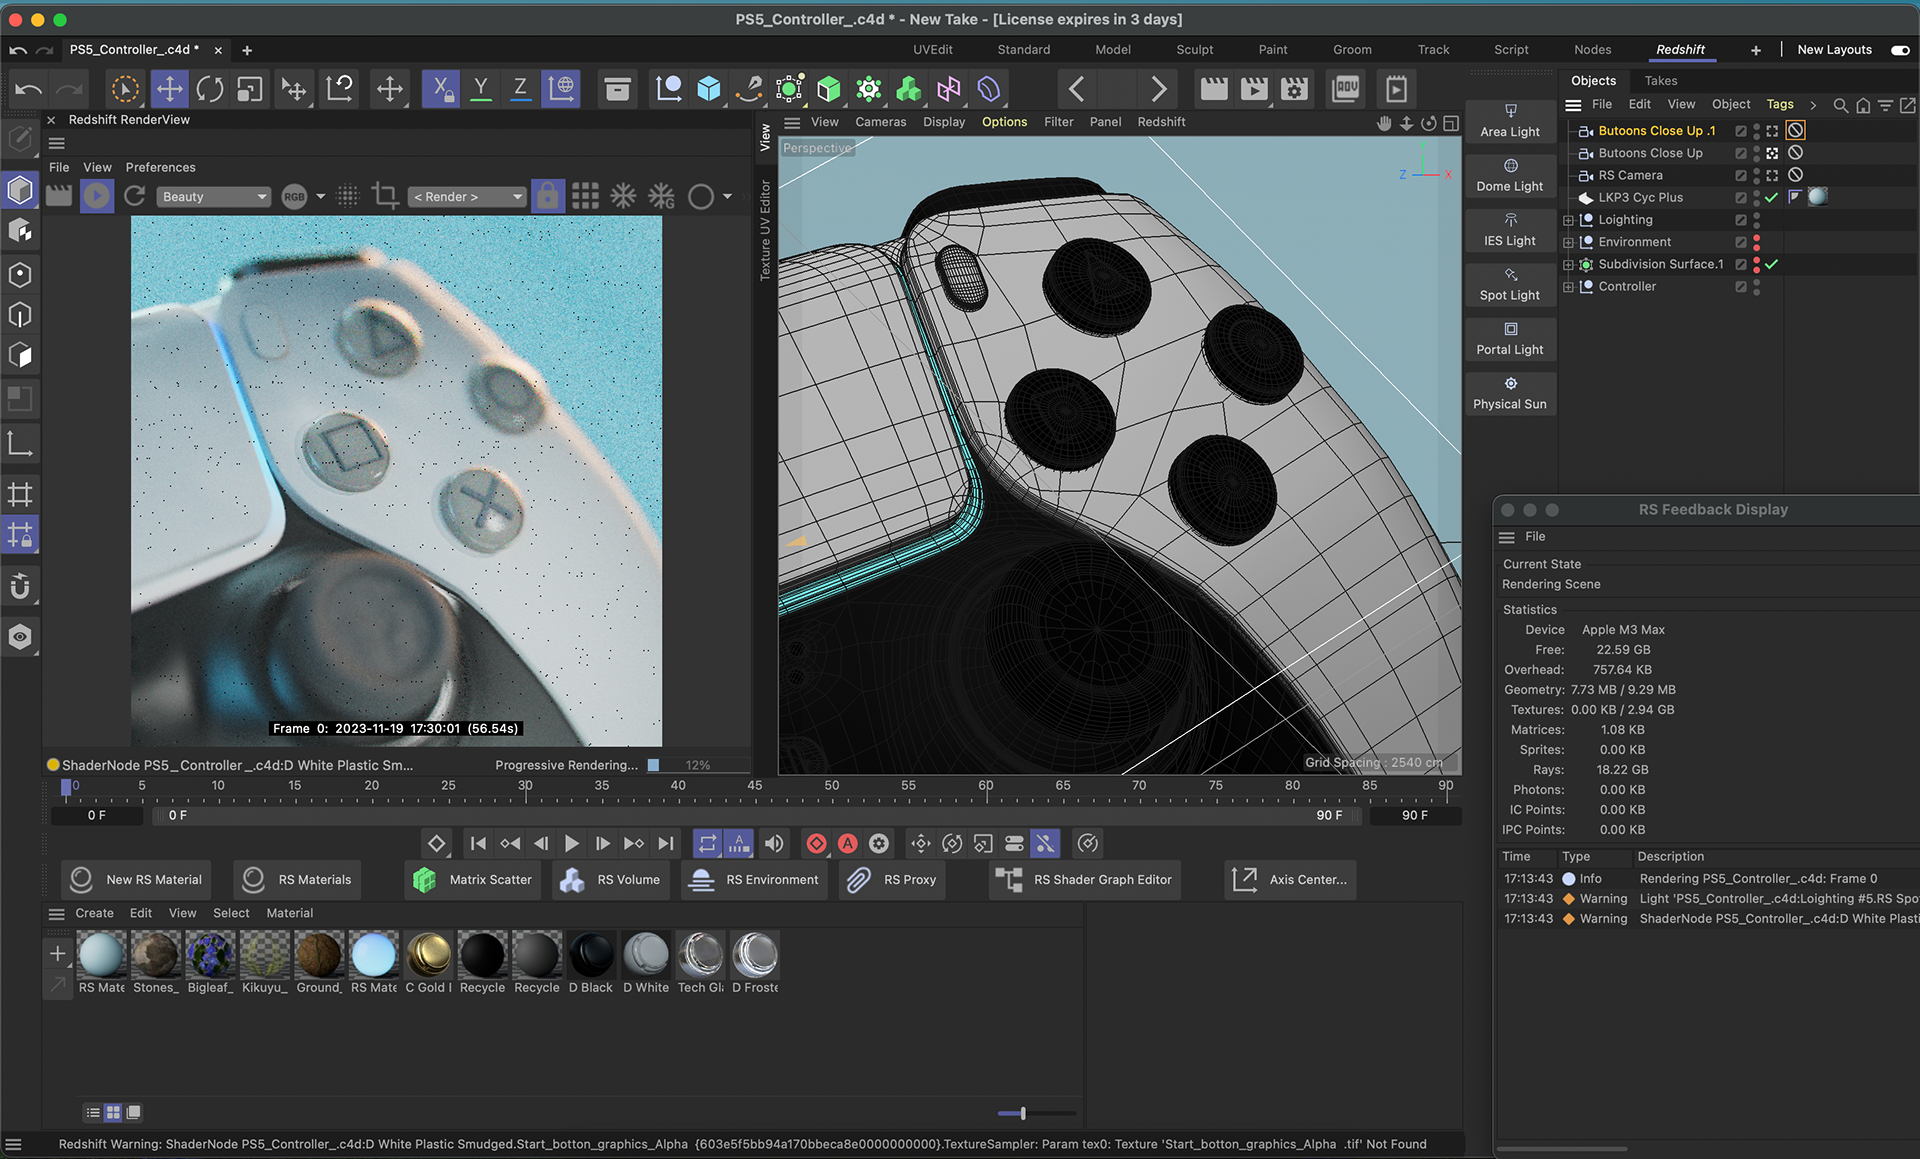Viewport: 1920px width, 1159px height.
Task: Refresh the Redshift RenderView
Action: [x=135, y=196]
